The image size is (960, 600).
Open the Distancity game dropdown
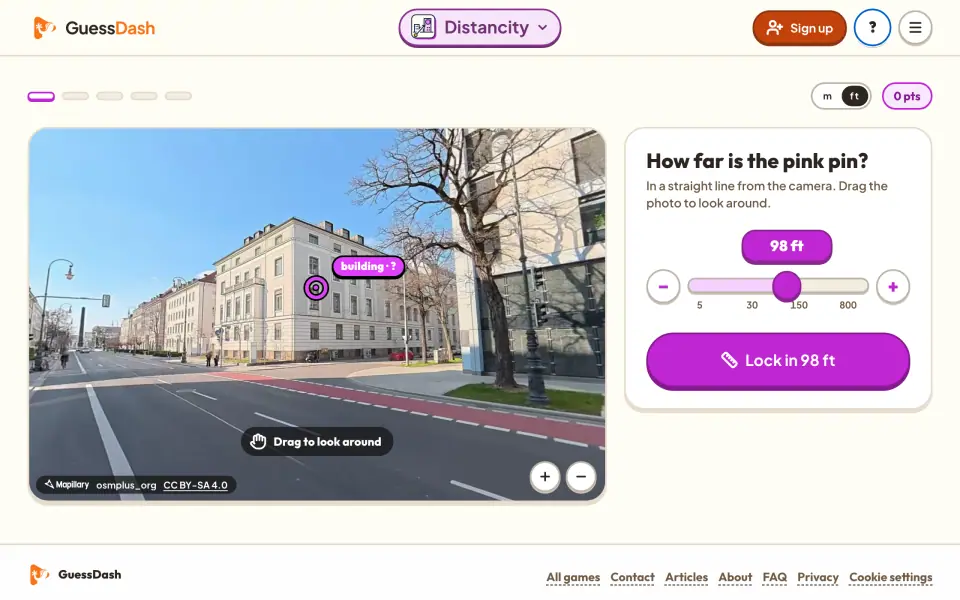point(479,28)
